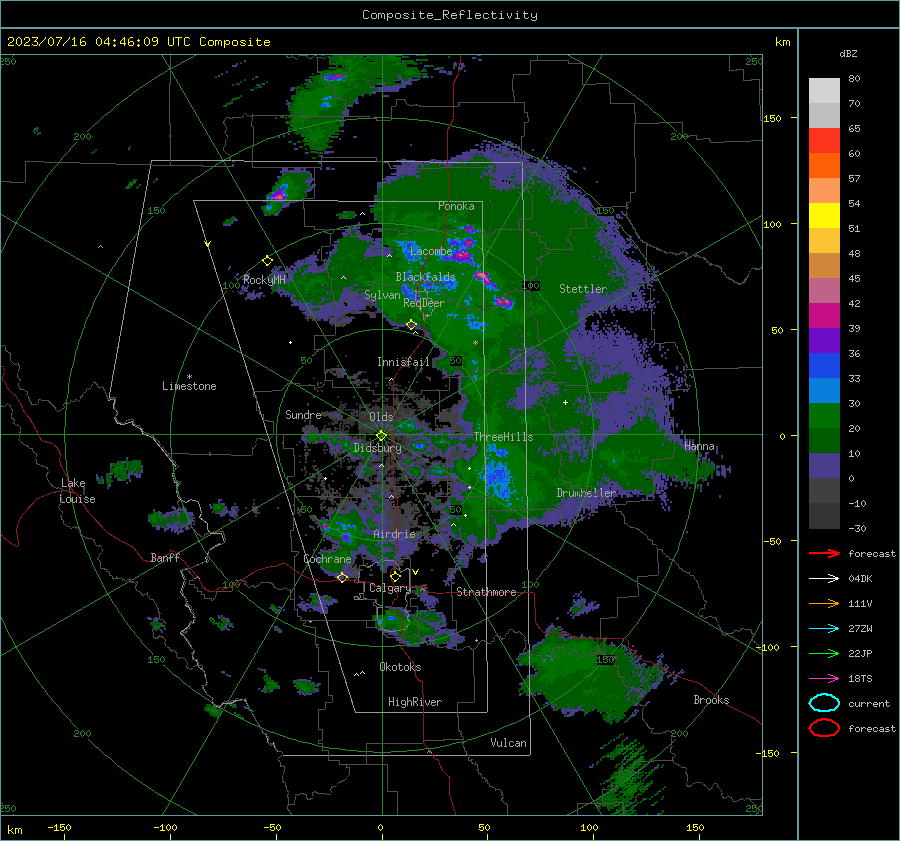Click the cyan 27ZW arrow icon

click(x=824, y=629)
